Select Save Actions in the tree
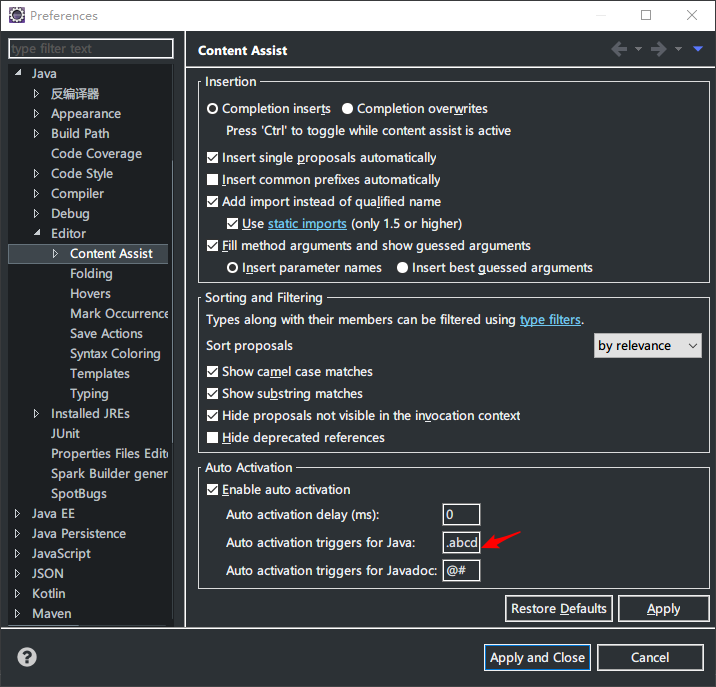This screenshot has height=687, width=716. click(106, 334)
